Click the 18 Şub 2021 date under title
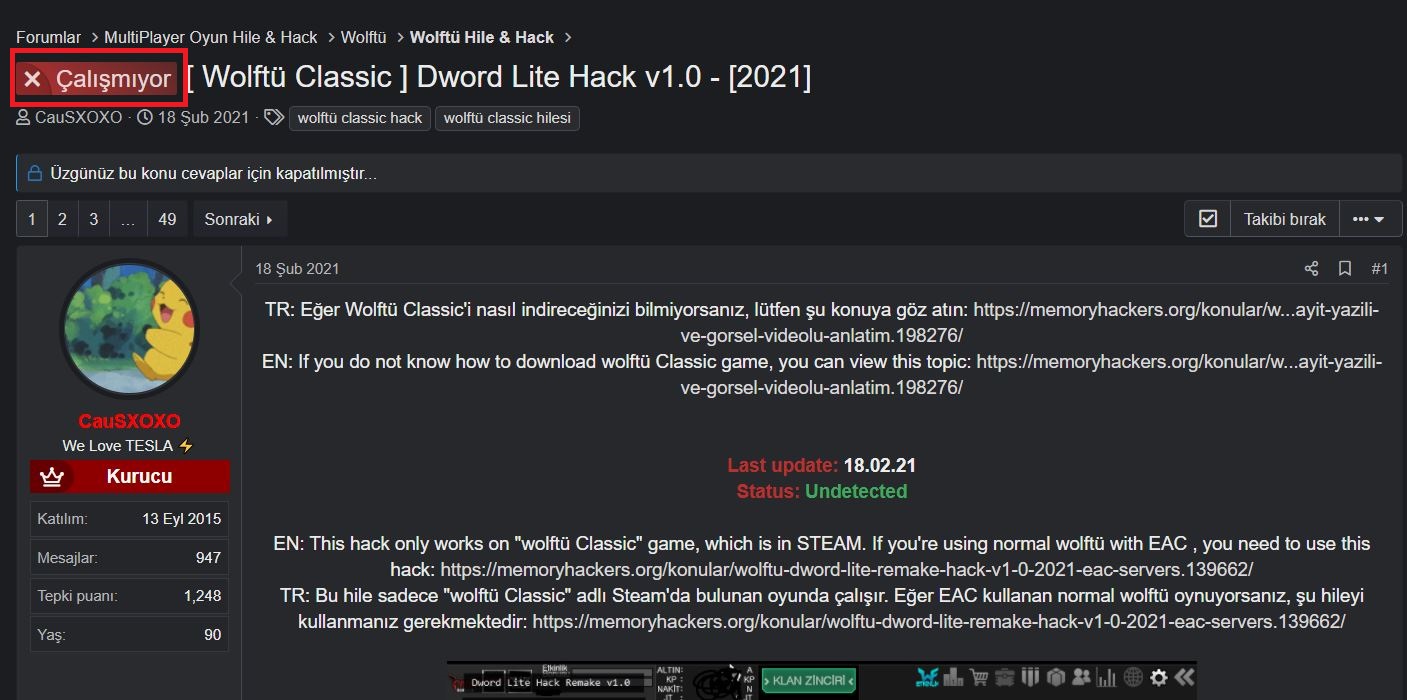The height and width of the screenshot is (700, 1407). point(203,117)
